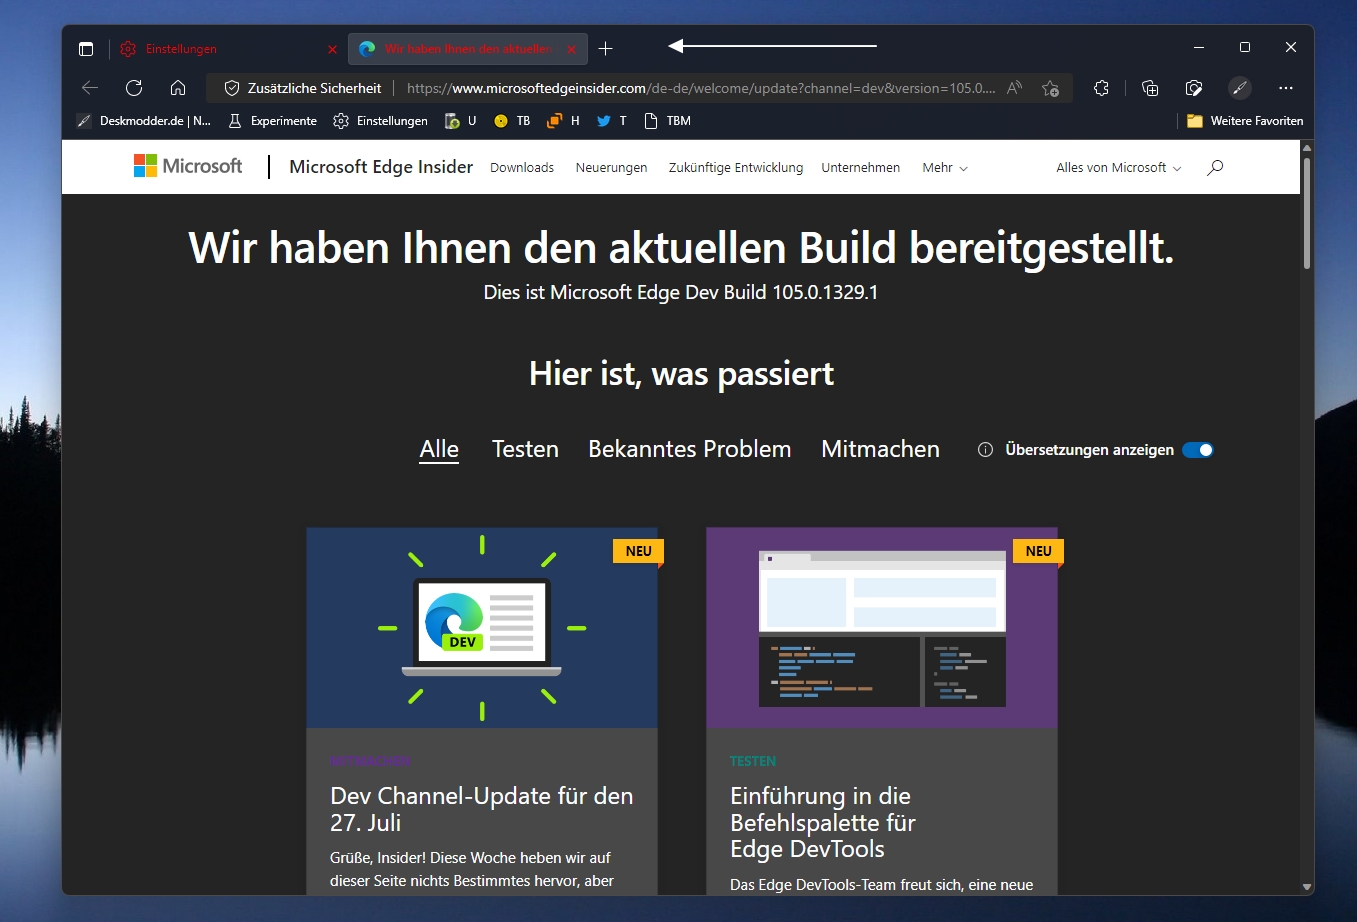Click the profile avatar icon

(x=1240, y=88)
